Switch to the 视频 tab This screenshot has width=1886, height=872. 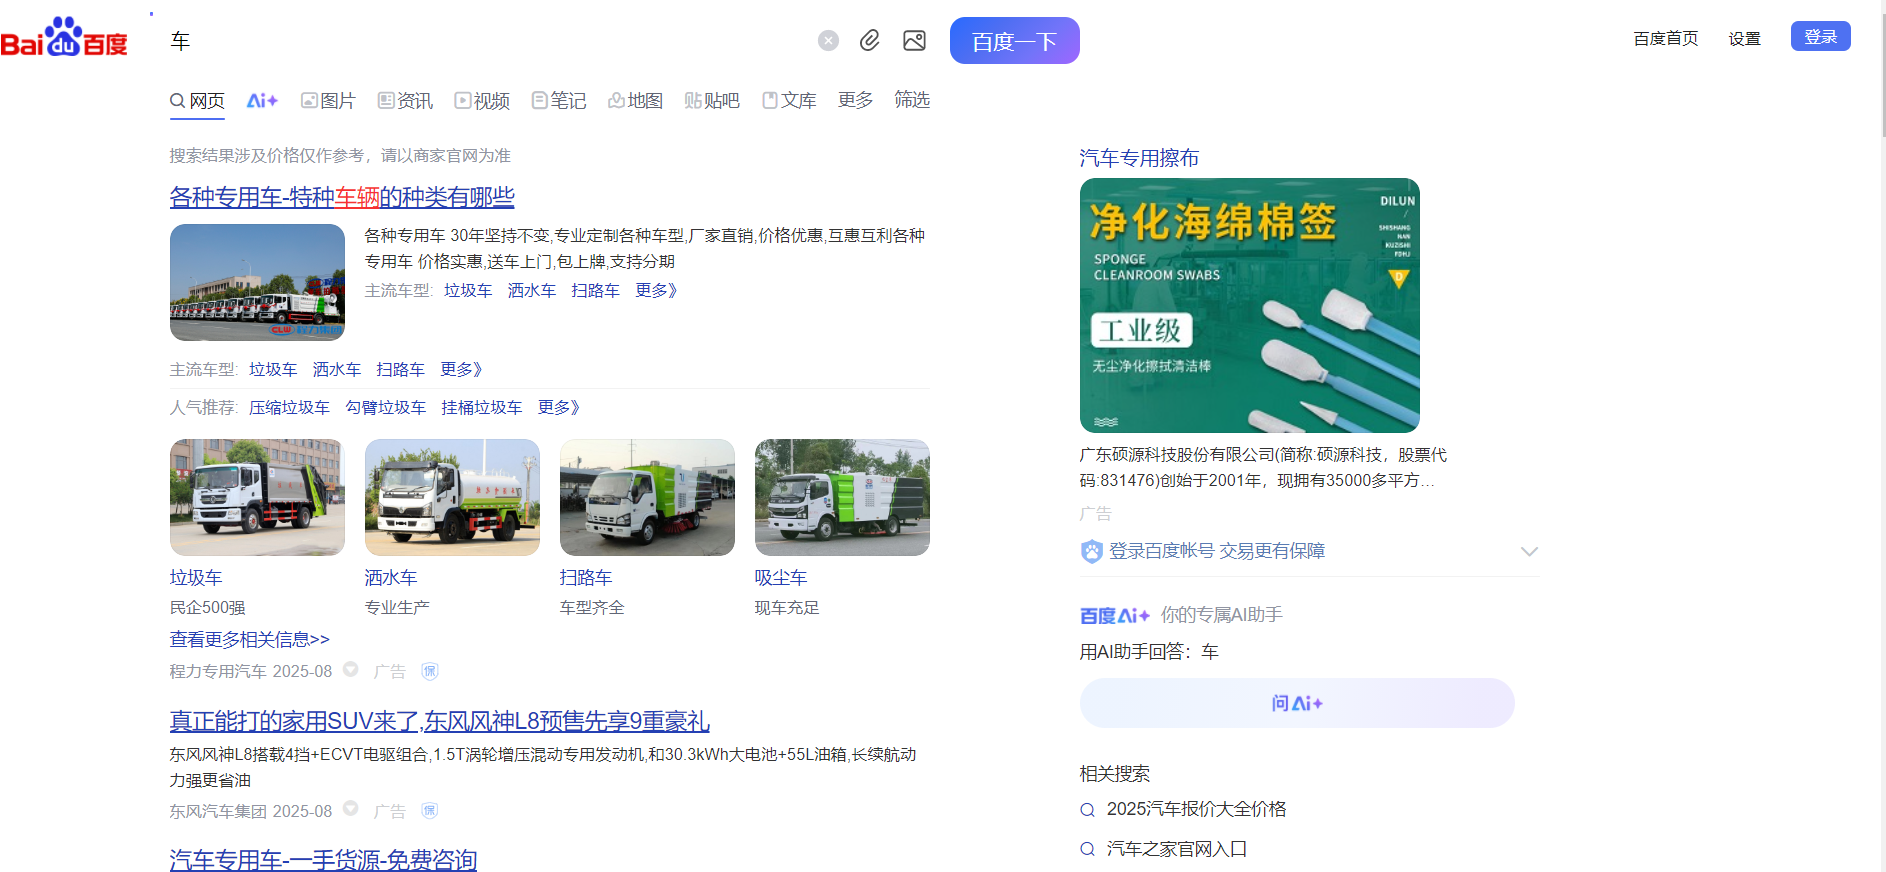coord(482,101)
